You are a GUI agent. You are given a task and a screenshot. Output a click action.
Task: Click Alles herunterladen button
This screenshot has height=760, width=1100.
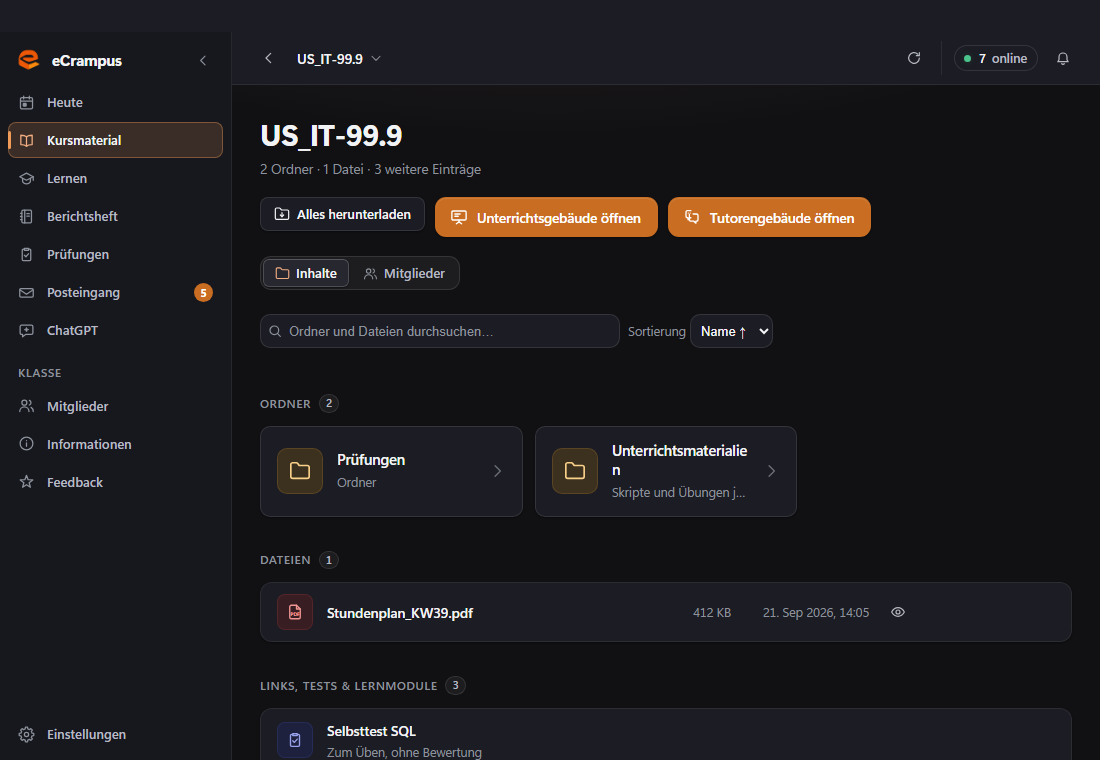(342, 214)
